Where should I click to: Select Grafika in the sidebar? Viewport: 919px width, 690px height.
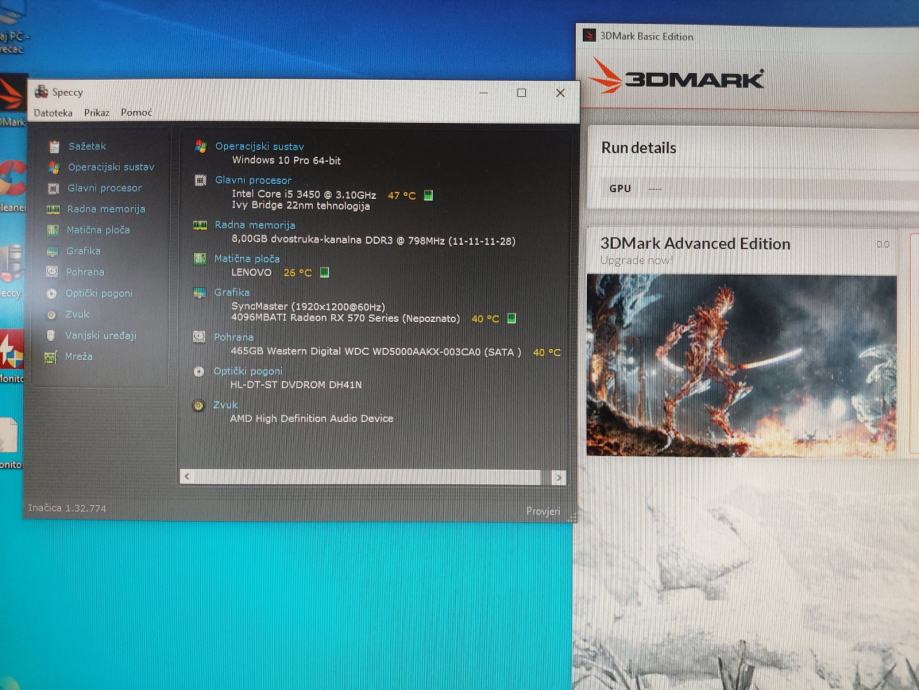[83, 251]
